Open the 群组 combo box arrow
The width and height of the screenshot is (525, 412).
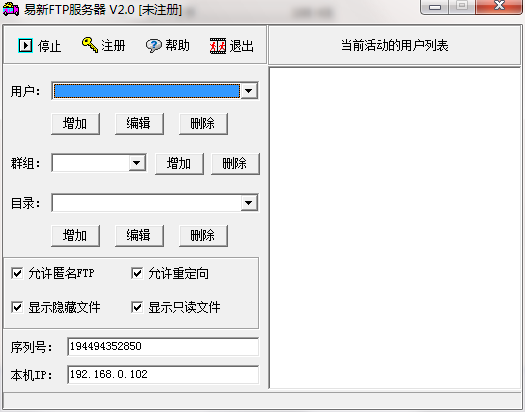pyautogui.click(x=137, y=163)
